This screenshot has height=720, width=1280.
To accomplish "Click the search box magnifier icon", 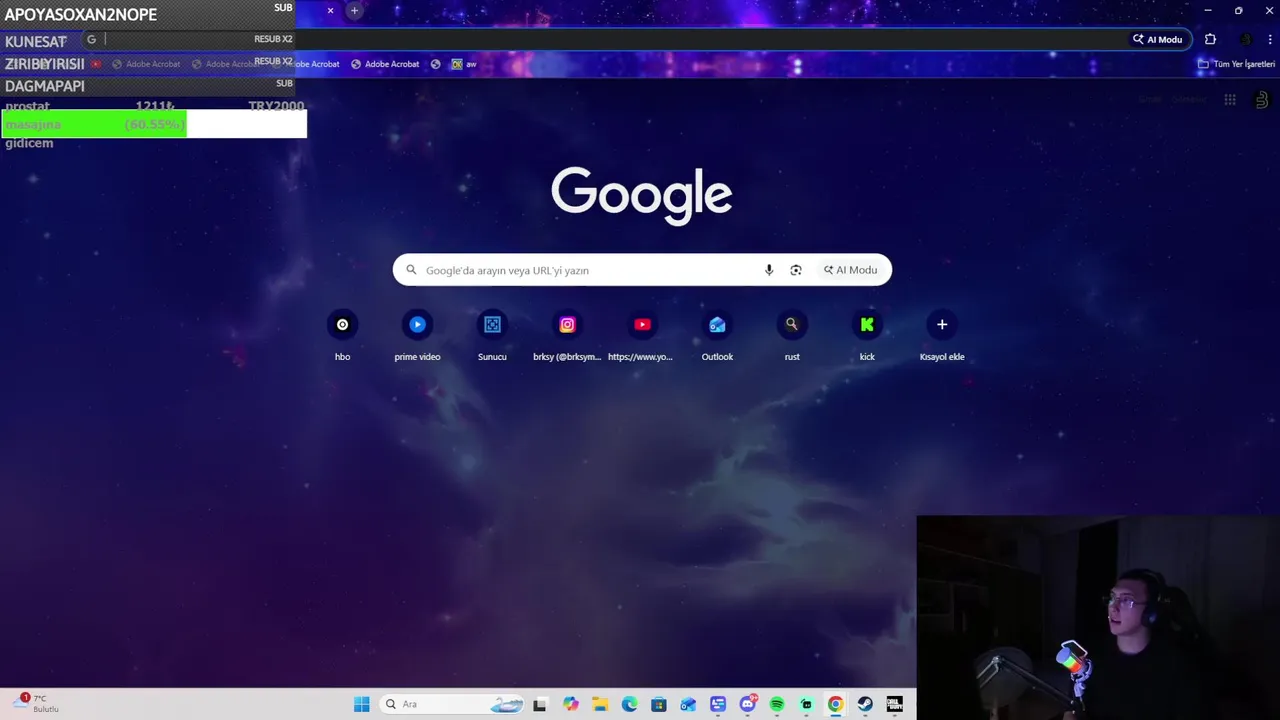I will coord(411,270).
